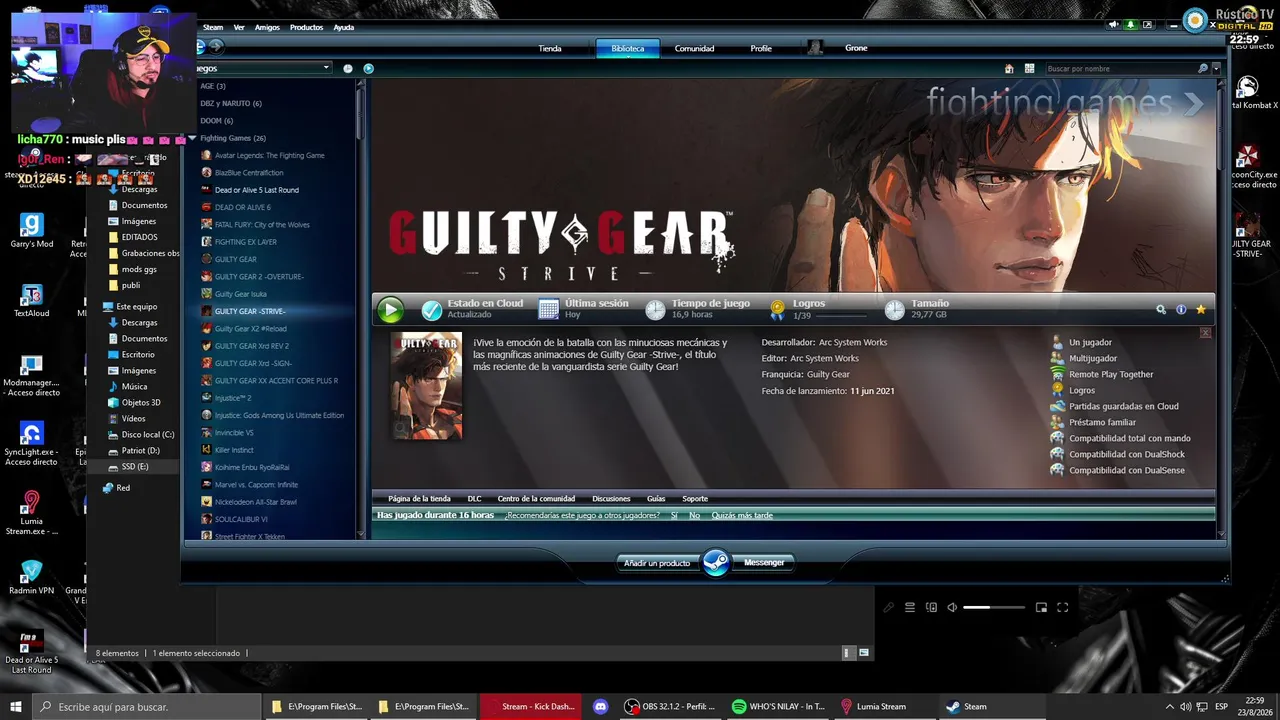Mark game as favorite with star icon
1280x720 pixels.
click(1201, 310)
